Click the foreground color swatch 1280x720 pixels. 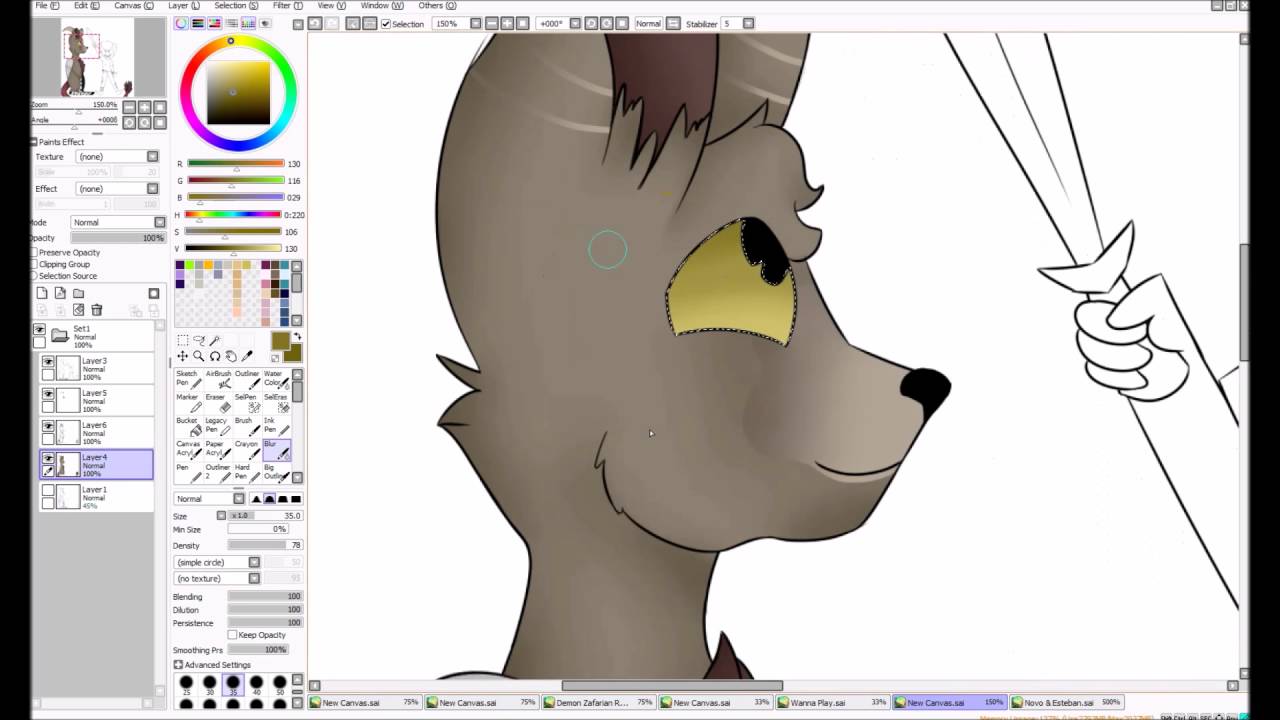click(279, 342)
